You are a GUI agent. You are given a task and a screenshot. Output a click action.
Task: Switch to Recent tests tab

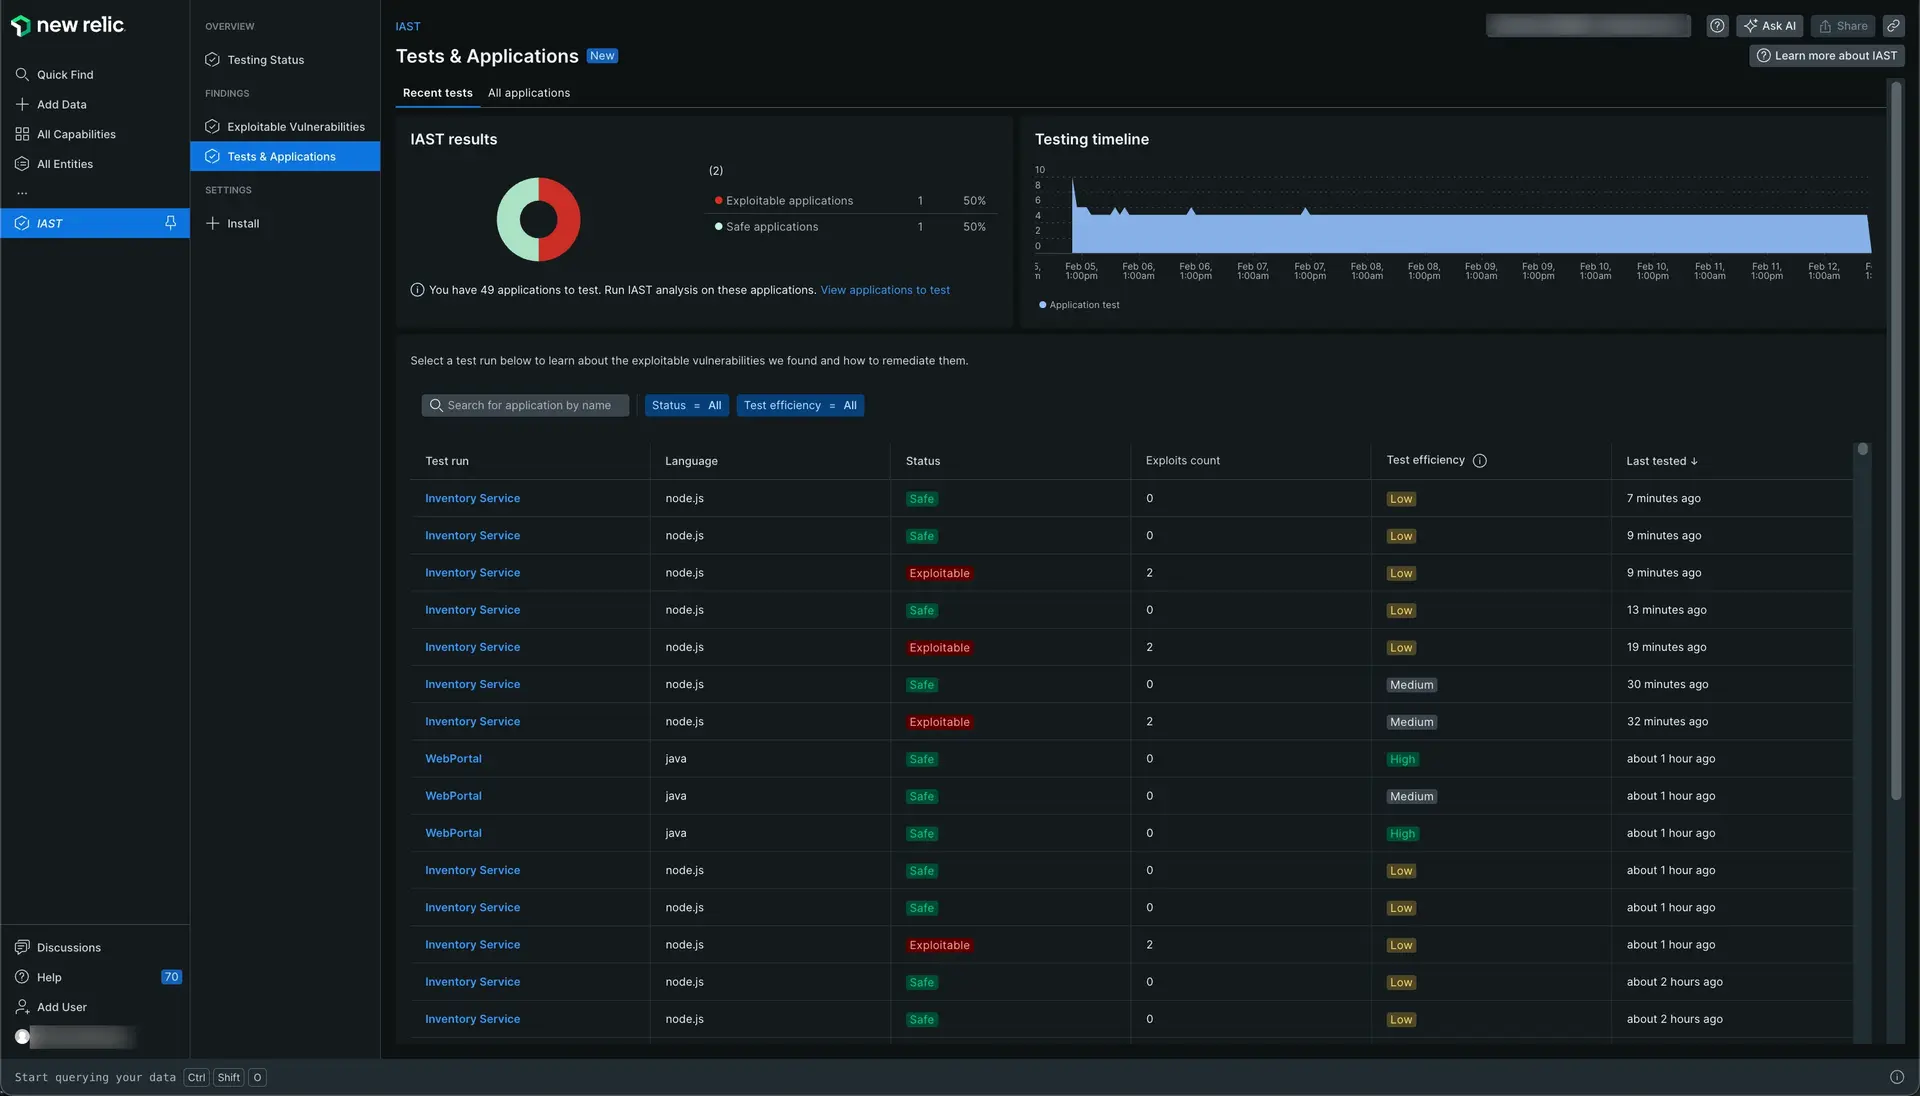[x=437, y=93]
